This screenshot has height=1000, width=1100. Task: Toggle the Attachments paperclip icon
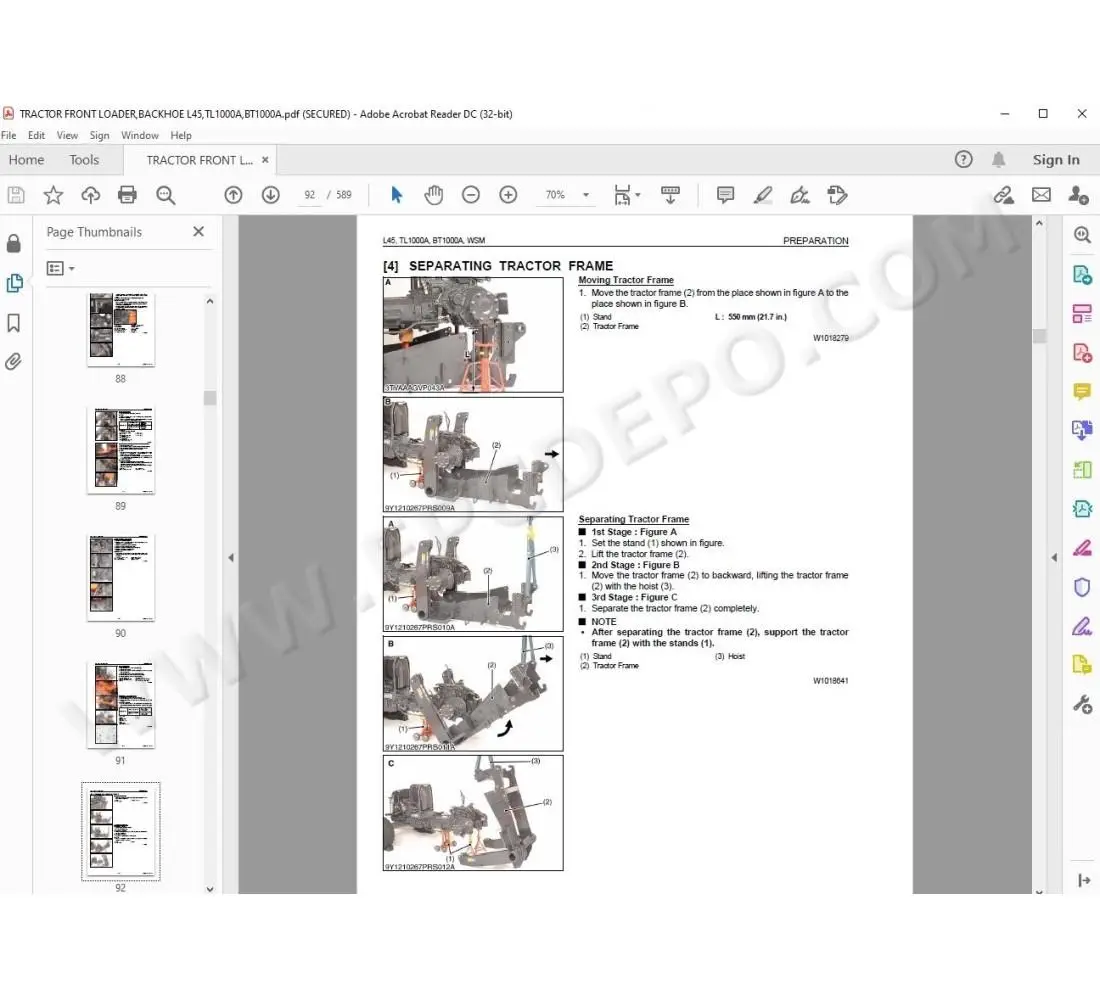coord(13,361)
